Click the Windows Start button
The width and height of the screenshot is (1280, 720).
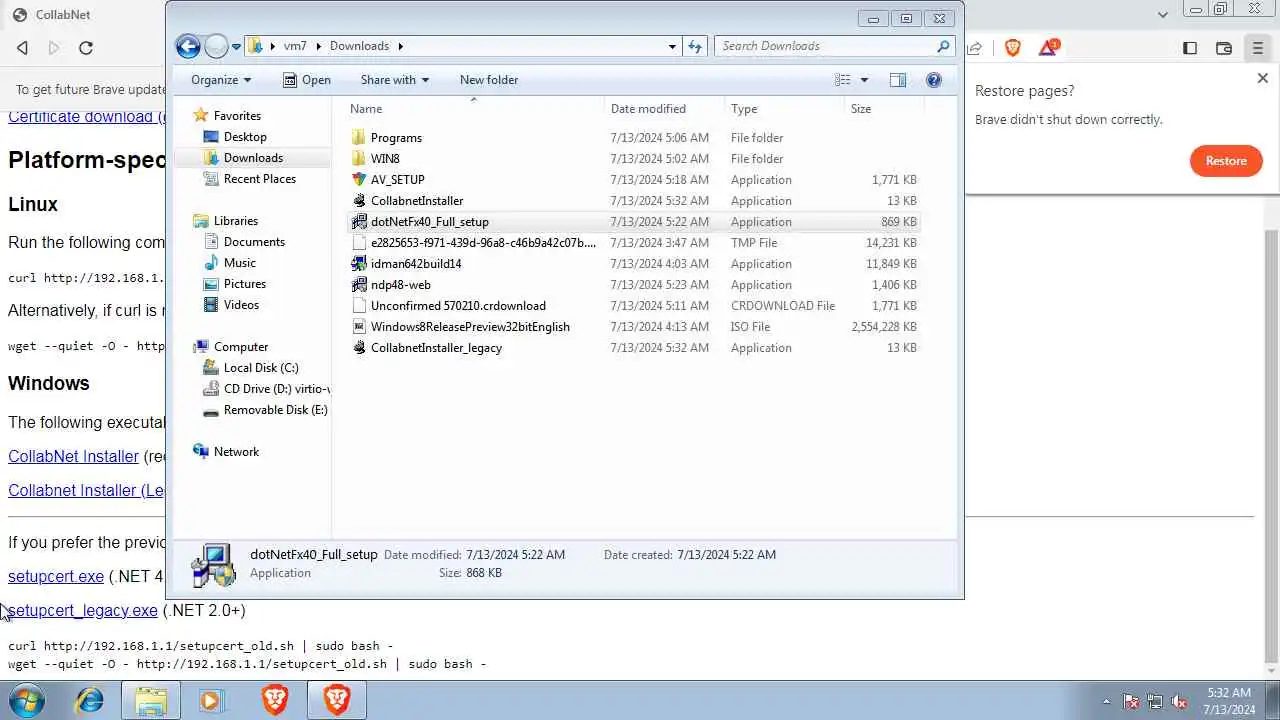(28, 700)
